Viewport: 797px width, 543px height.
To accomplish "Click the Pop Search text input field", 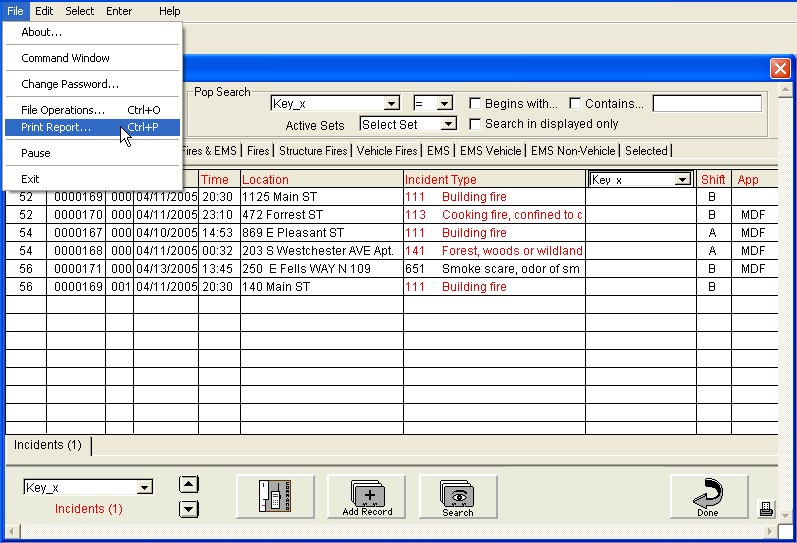I will click(707, 104).
